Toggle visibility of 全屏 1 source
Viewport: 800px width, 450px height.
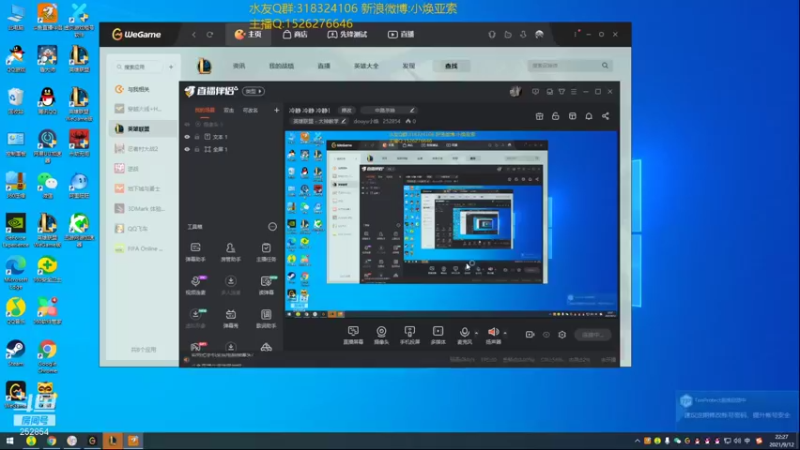[x=187, y=149]
